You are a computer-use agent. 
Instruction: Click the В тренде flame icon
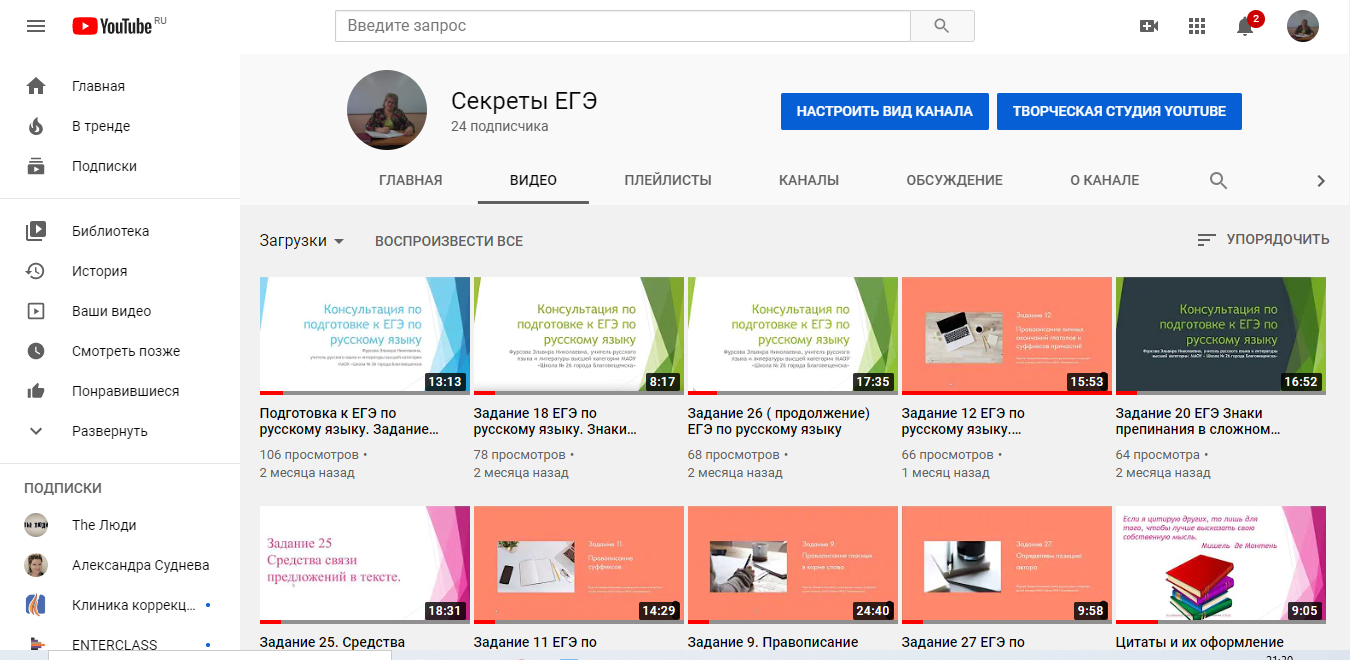(36, 126)
